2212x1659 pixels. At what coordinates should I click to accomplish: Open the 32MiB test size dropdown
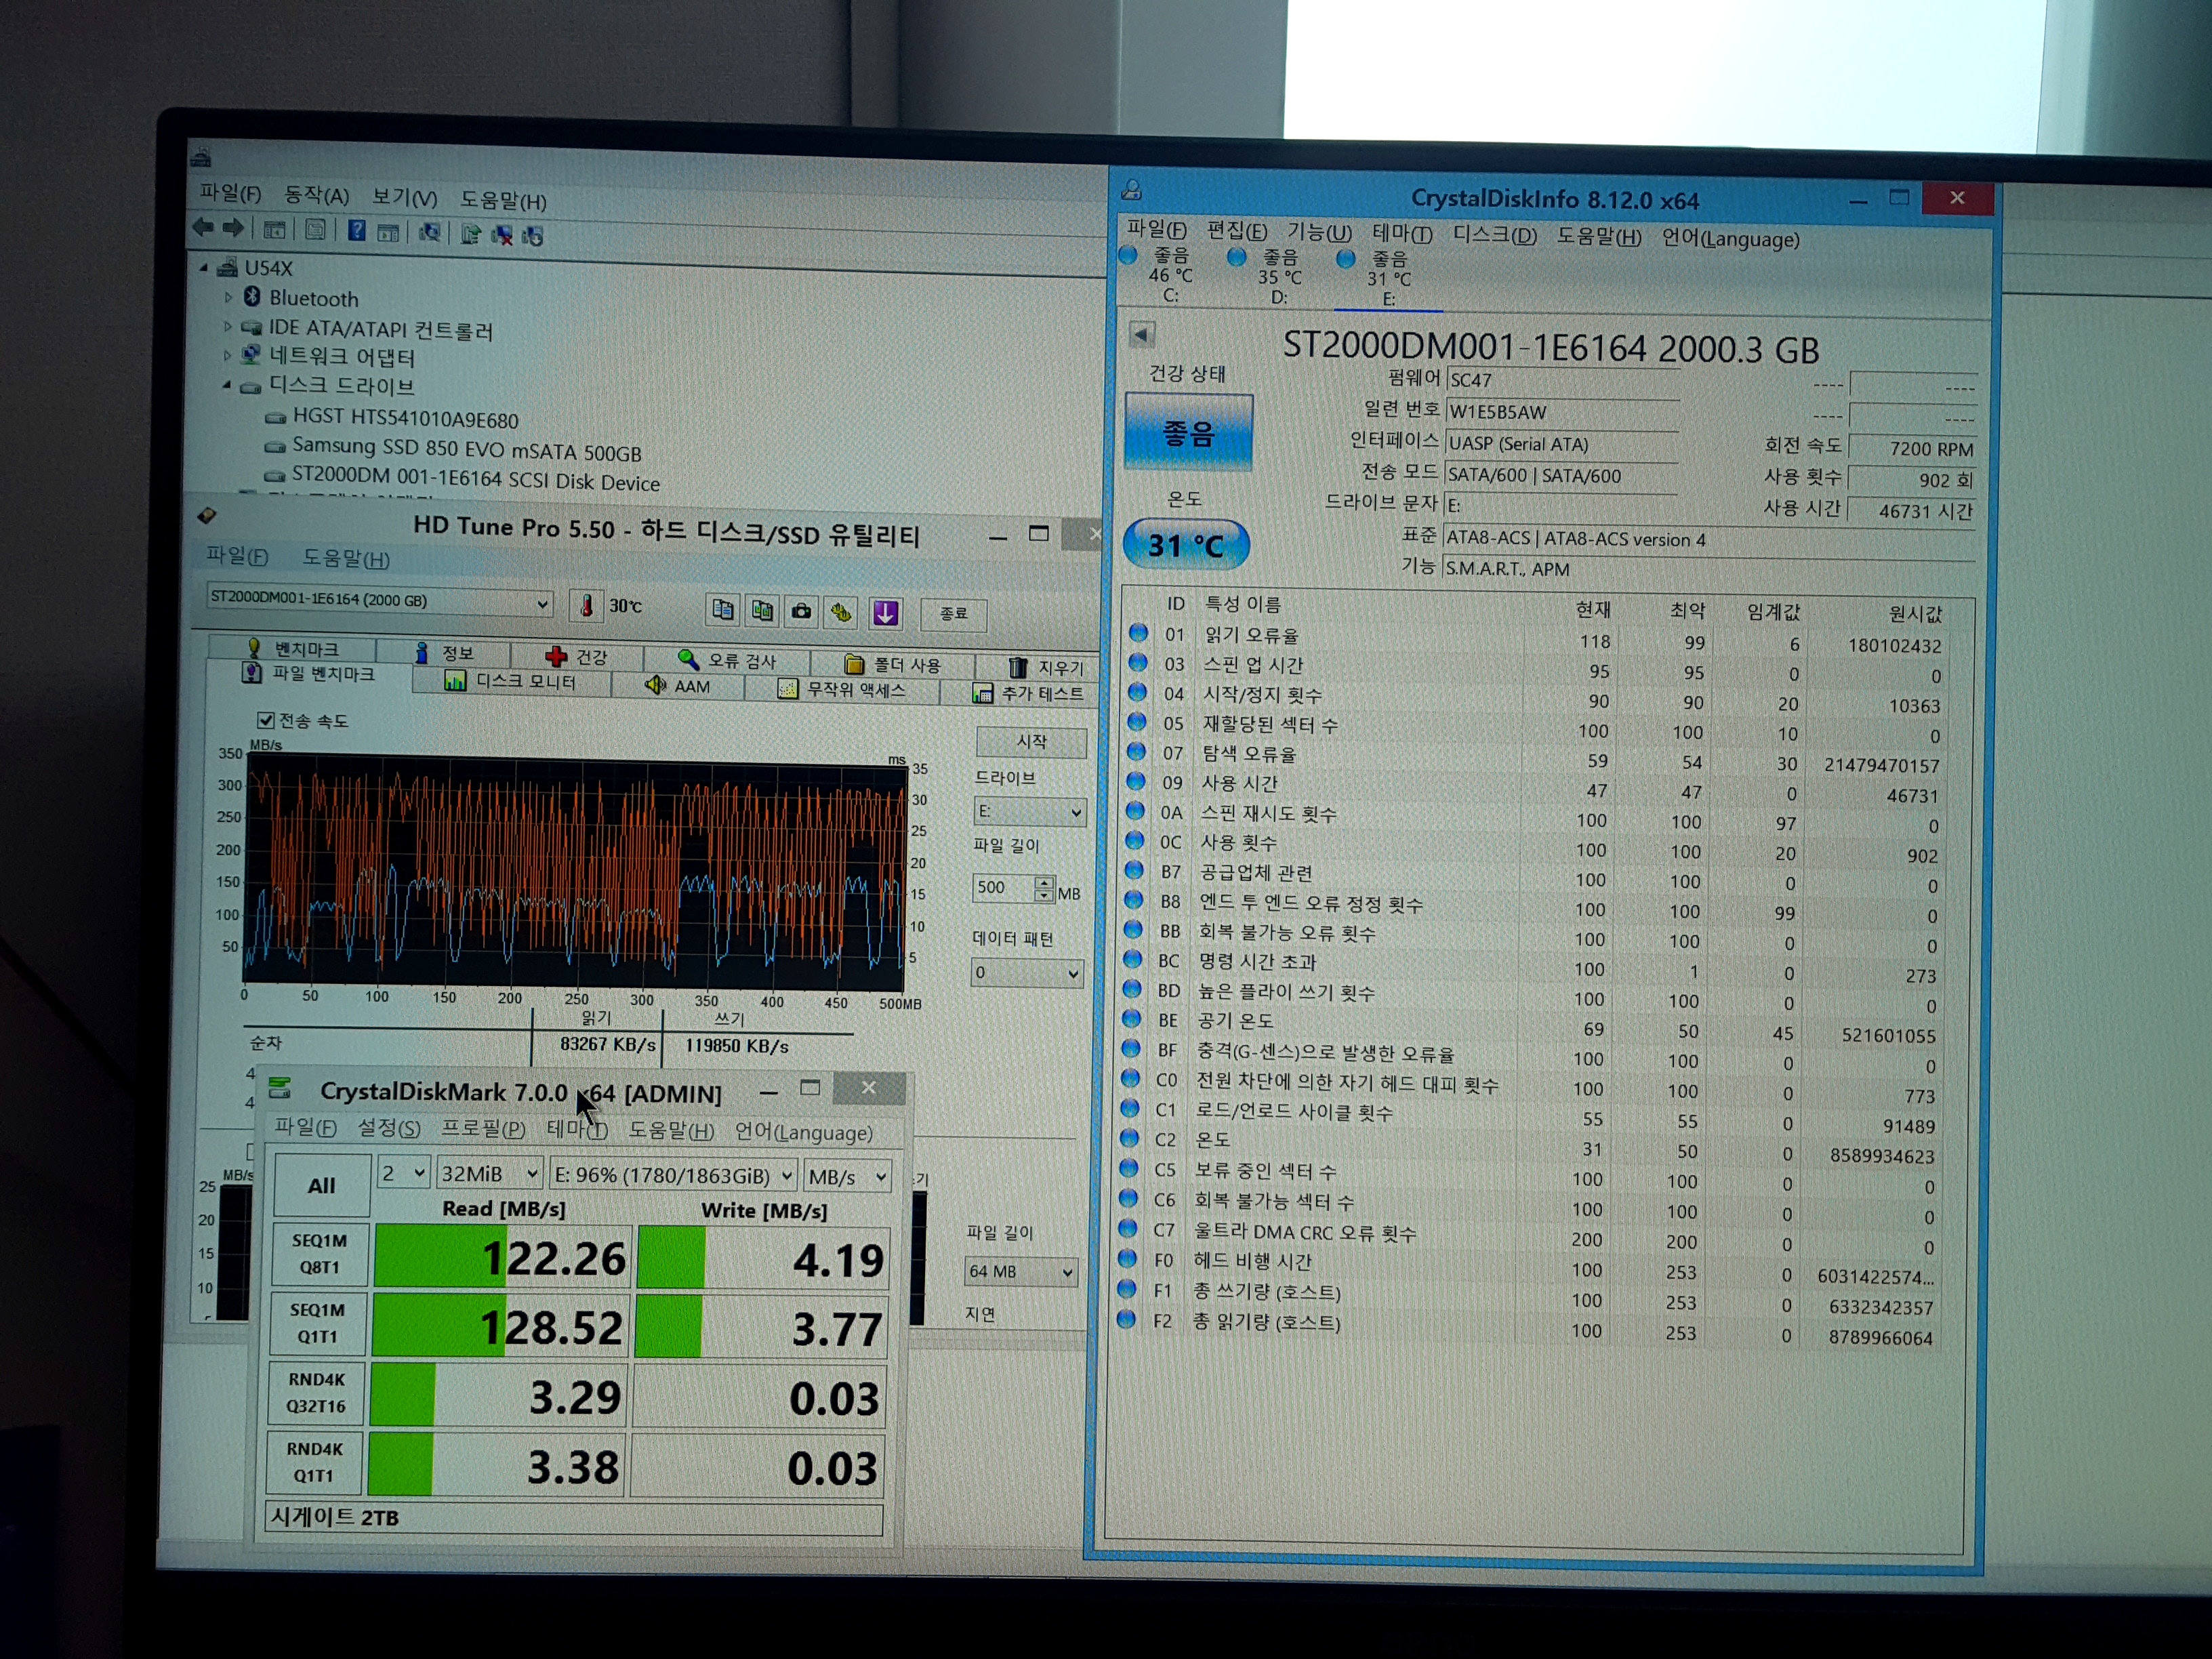[x=491, y=1174]
